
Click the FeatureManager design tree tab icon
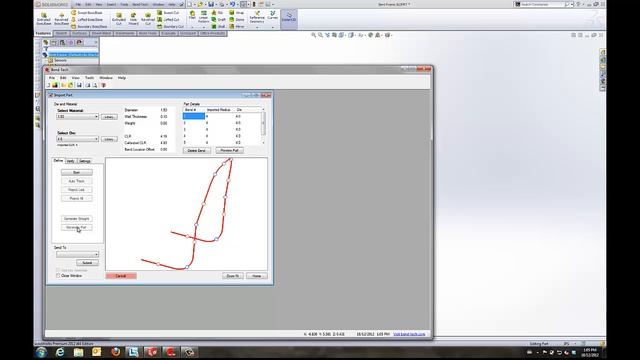[x=46, y=42]
